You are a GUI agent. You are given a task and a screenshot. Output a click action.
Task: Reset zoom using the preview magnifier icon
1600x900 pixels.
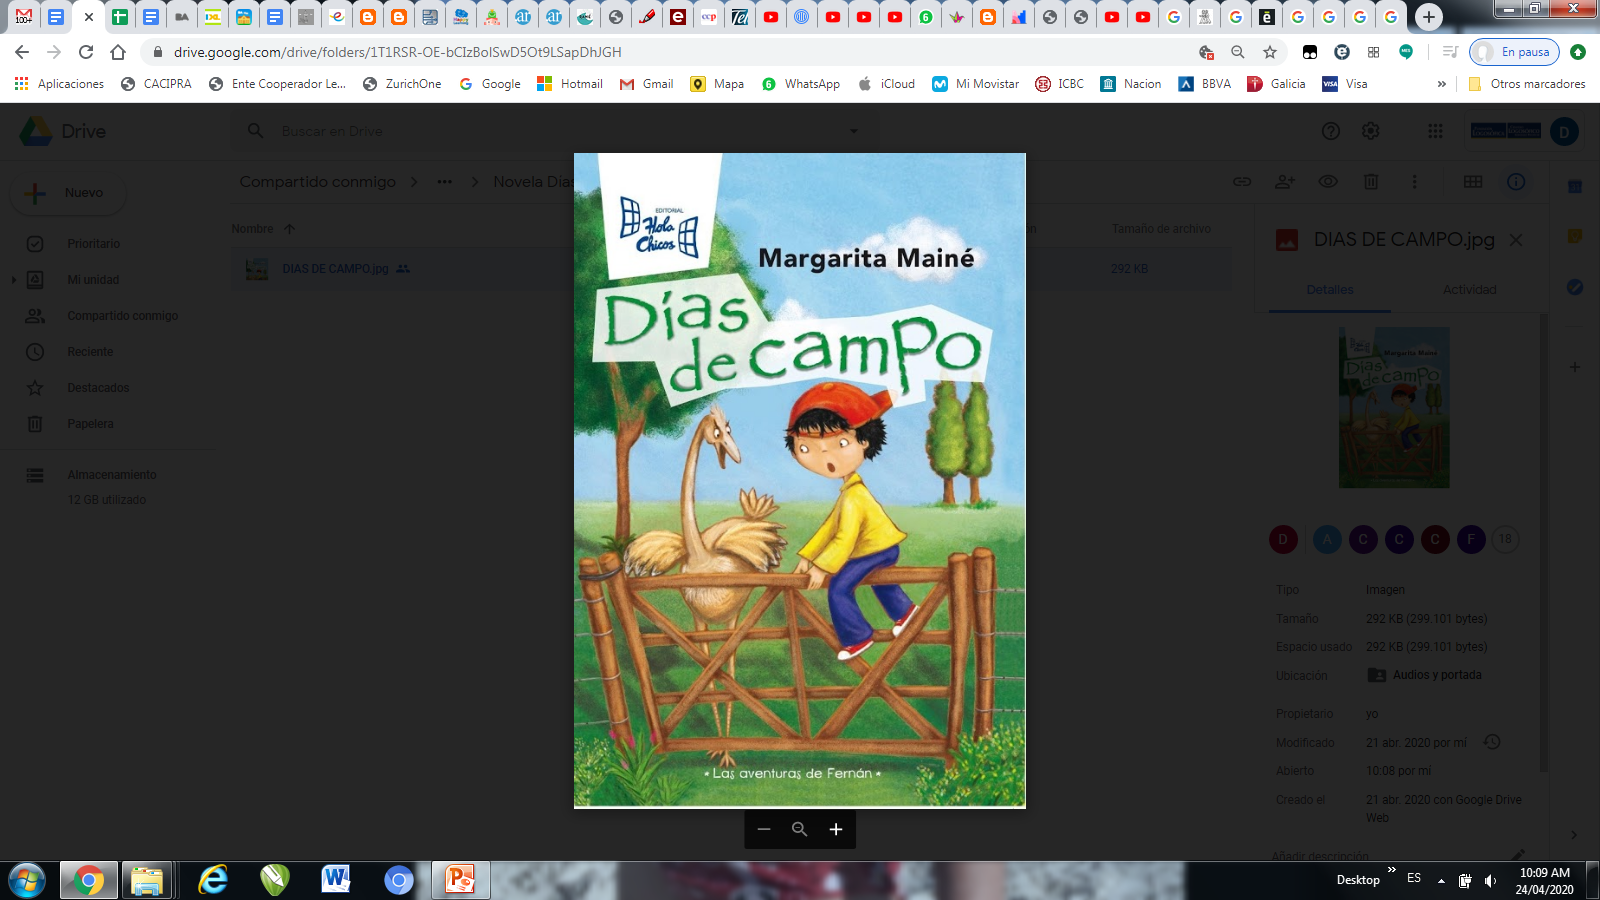click(799, 829)
